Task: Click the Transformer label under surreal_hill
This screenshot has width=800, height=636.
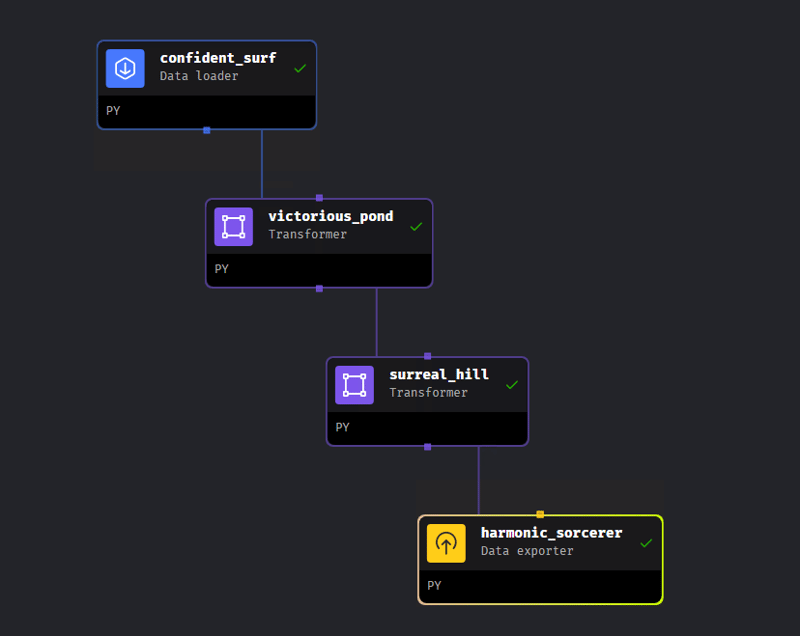Action: coord(429,393)
